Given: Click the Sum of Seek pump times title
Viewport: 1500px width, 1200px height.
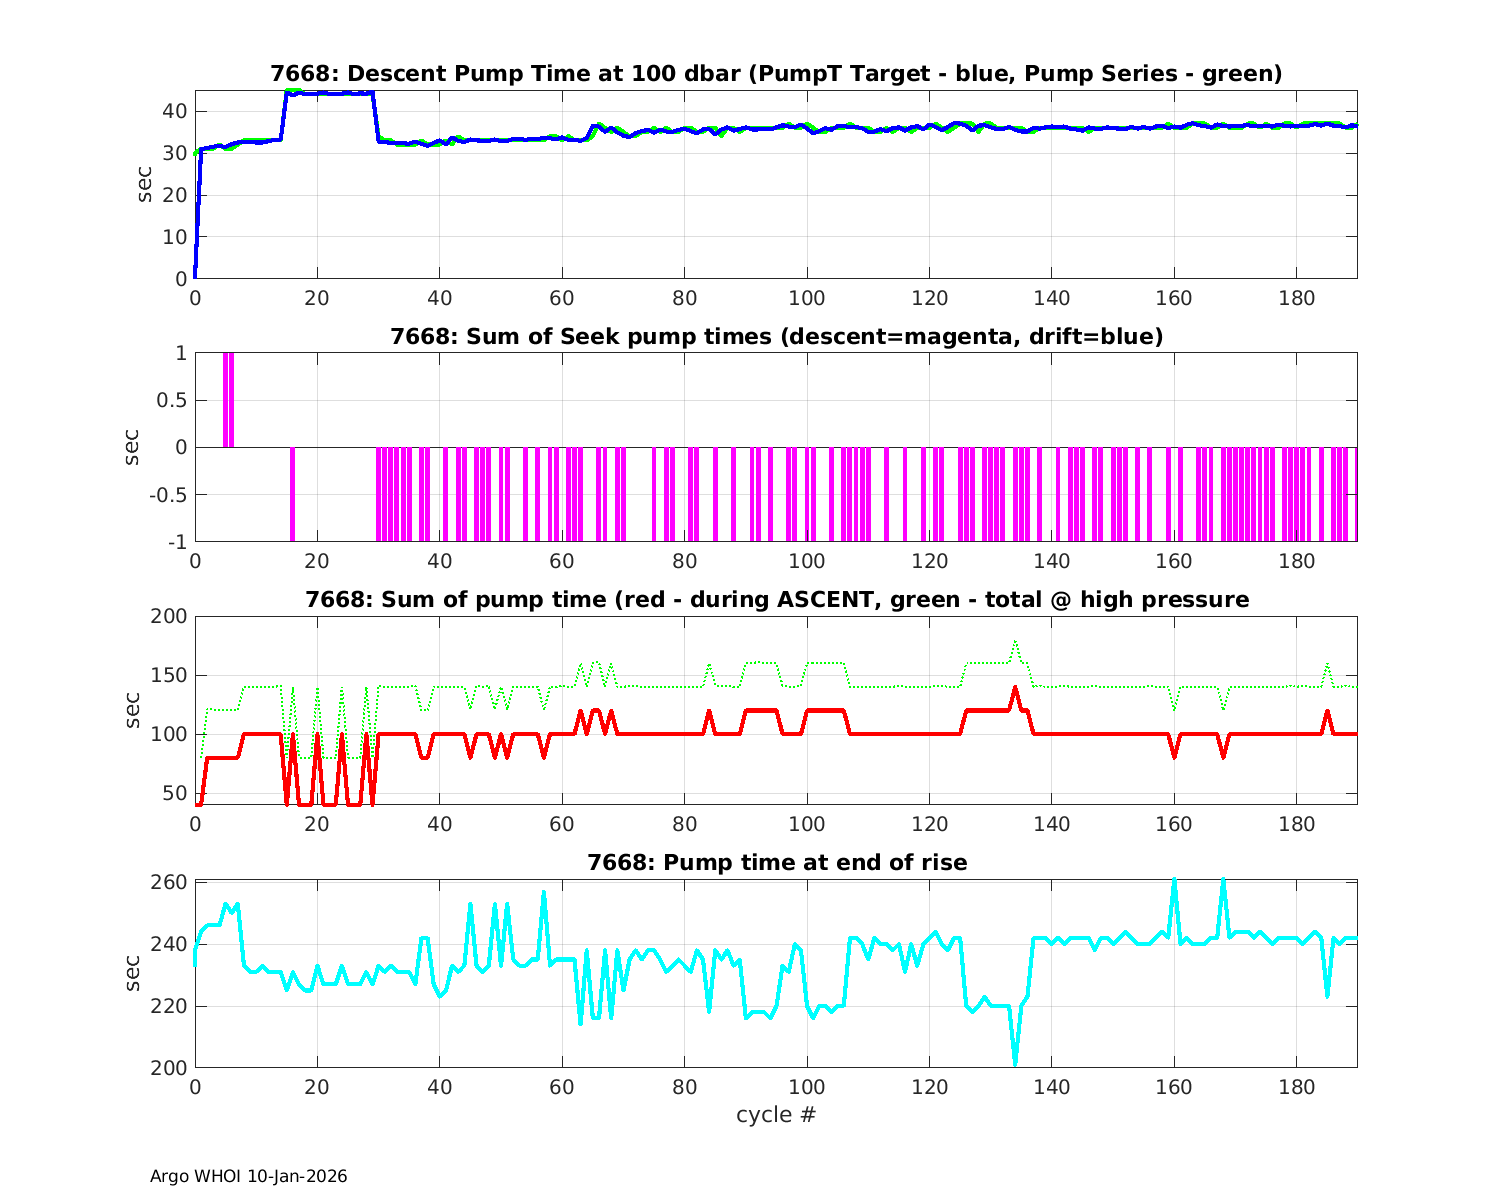Looking at the screenshot, I should 776,337.
